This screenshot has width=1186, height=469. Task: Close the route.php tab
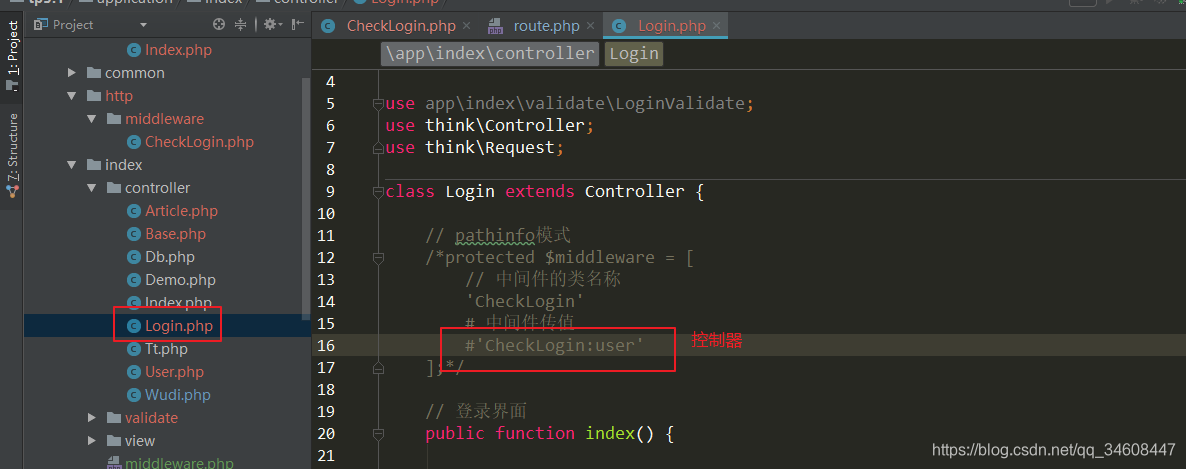tap(590, 26)
